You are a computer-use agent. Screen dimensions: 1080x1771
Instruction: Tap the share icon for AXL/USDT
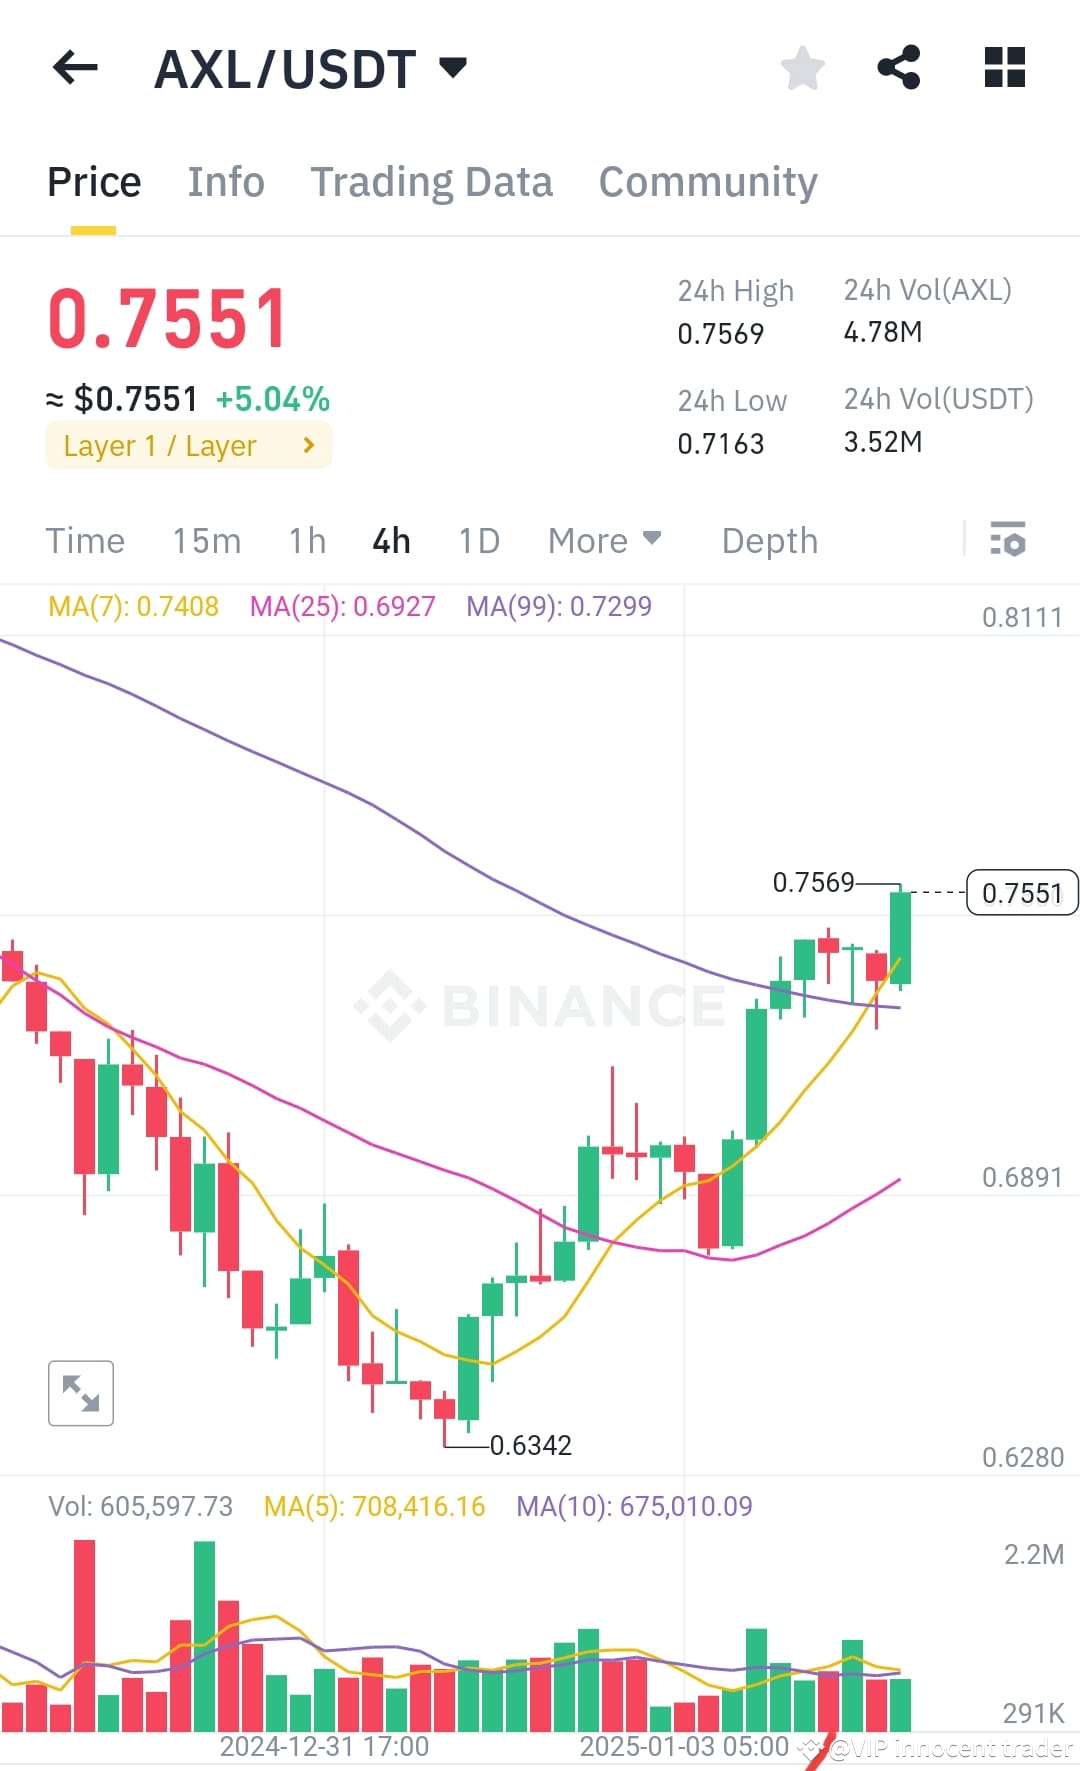point(899,67)
